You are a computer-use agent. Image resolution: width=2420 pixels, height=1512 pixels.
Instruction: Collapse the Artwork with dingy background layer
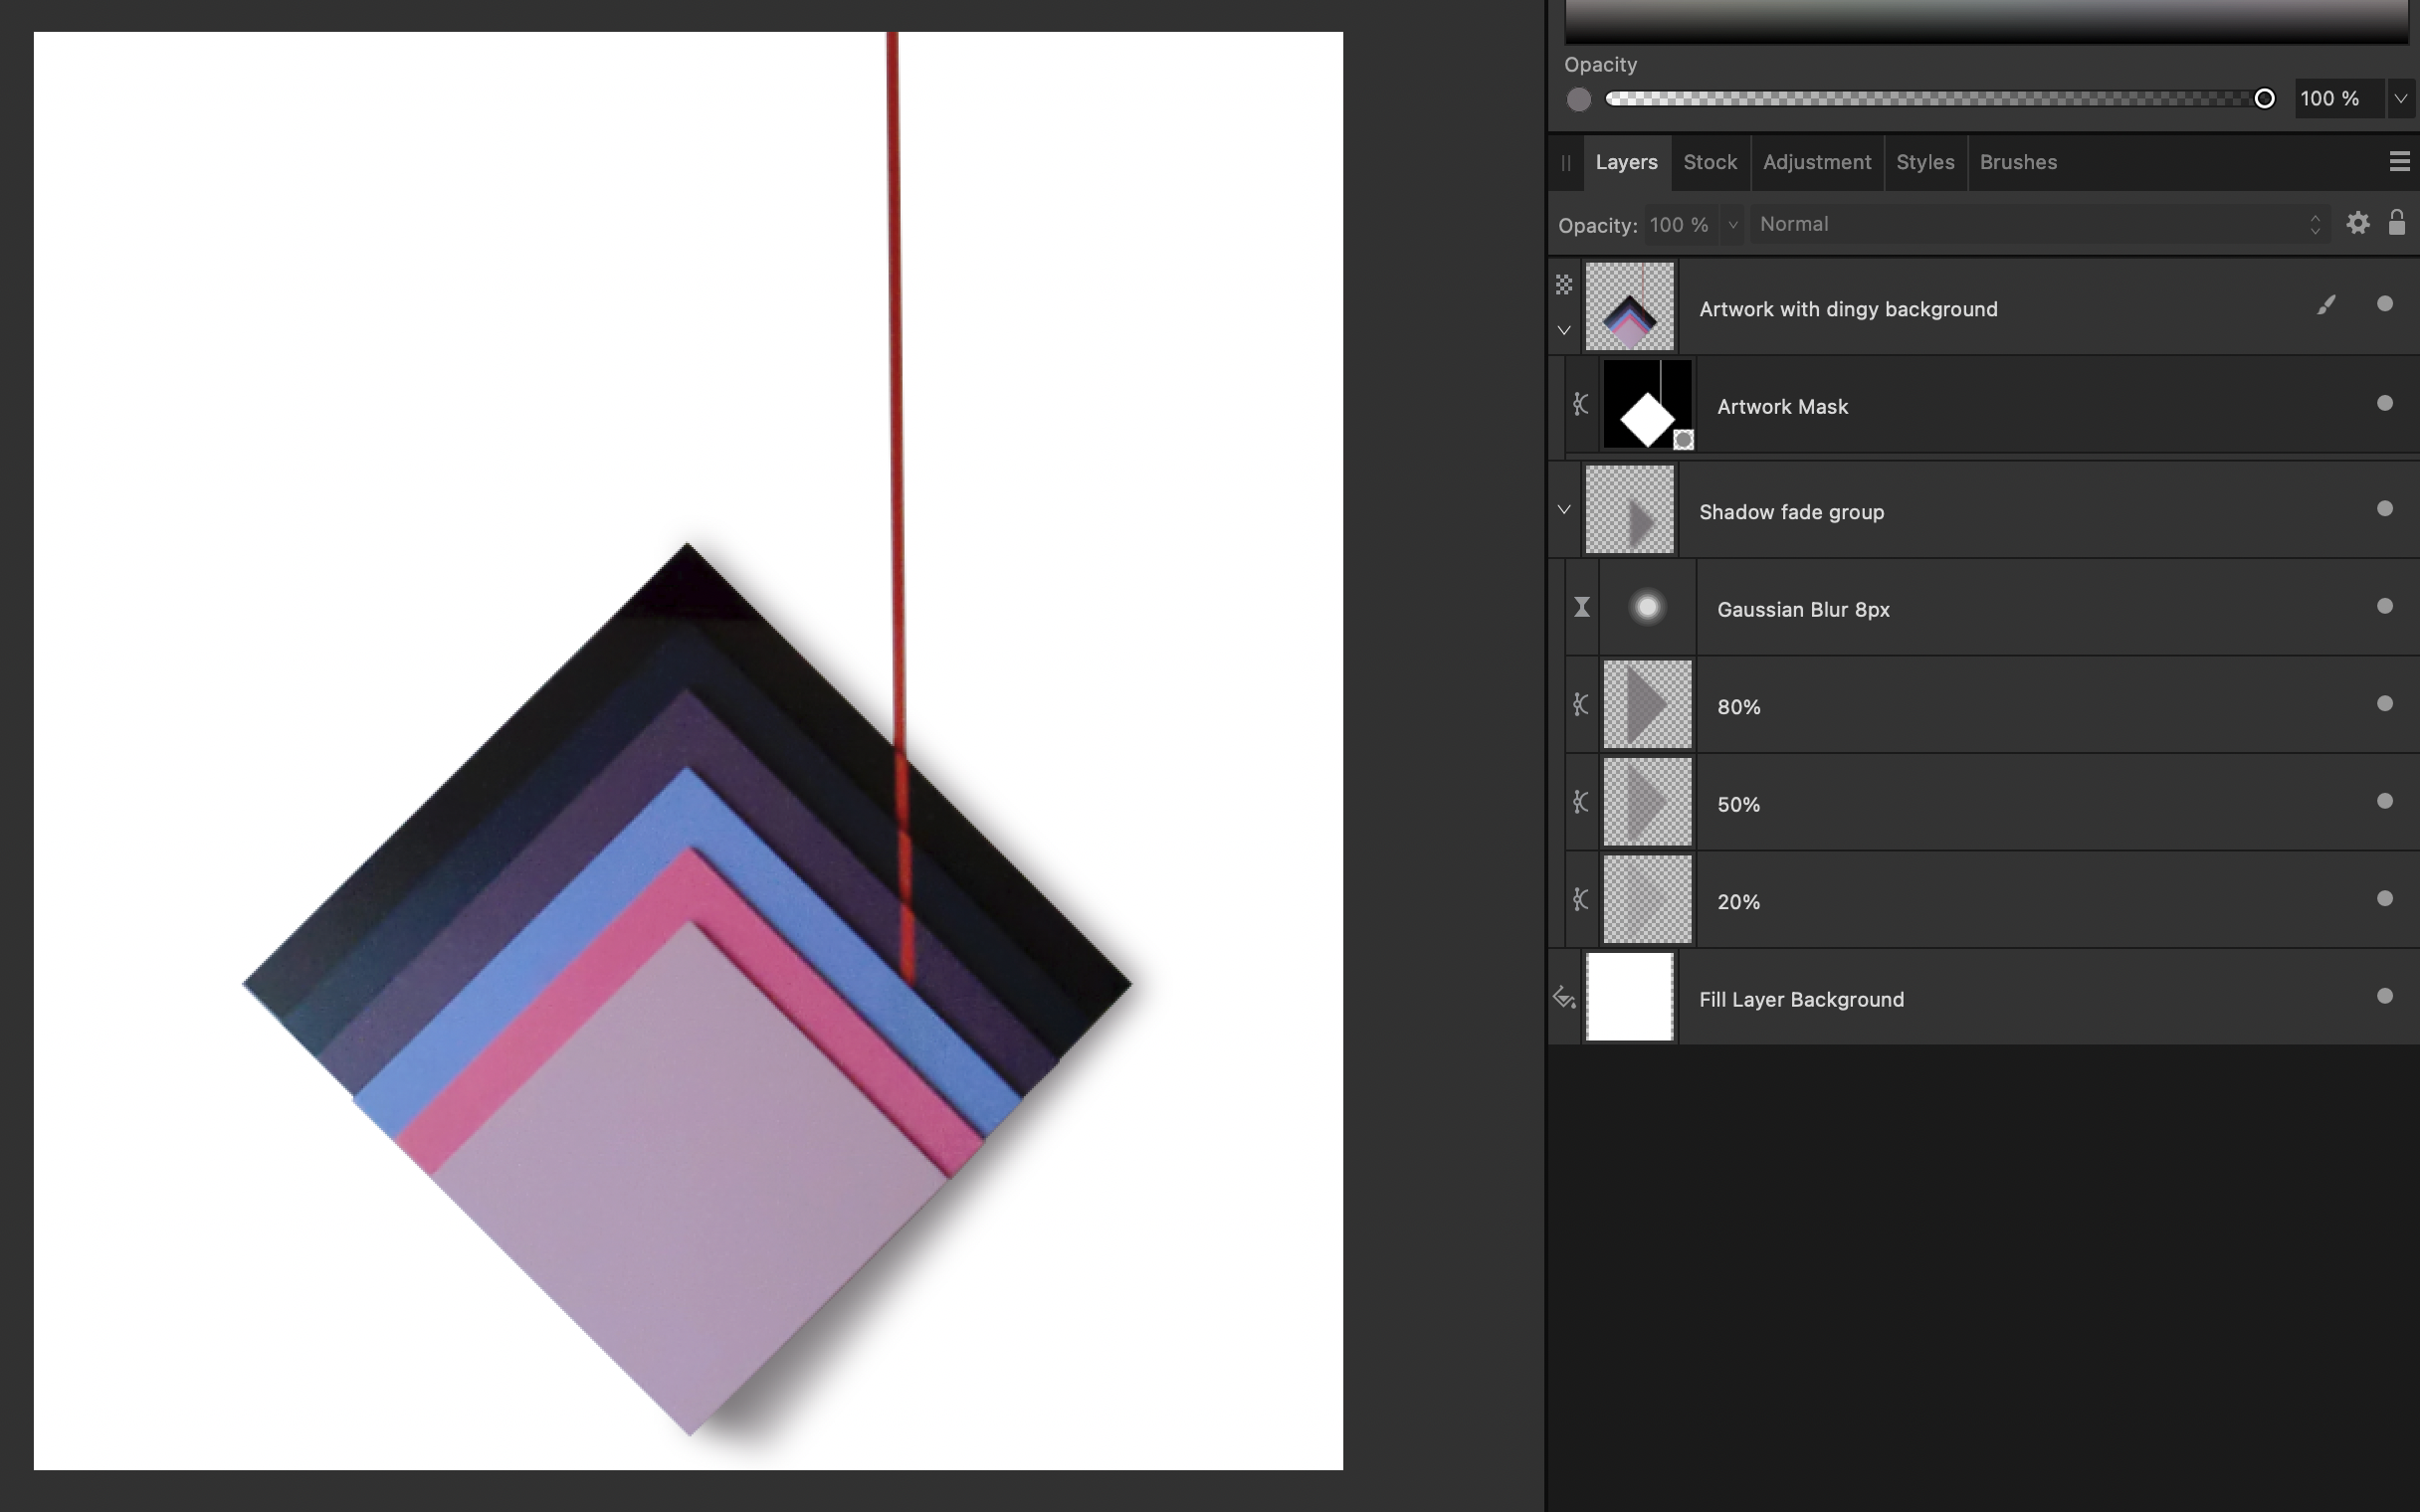[1564, 330]
